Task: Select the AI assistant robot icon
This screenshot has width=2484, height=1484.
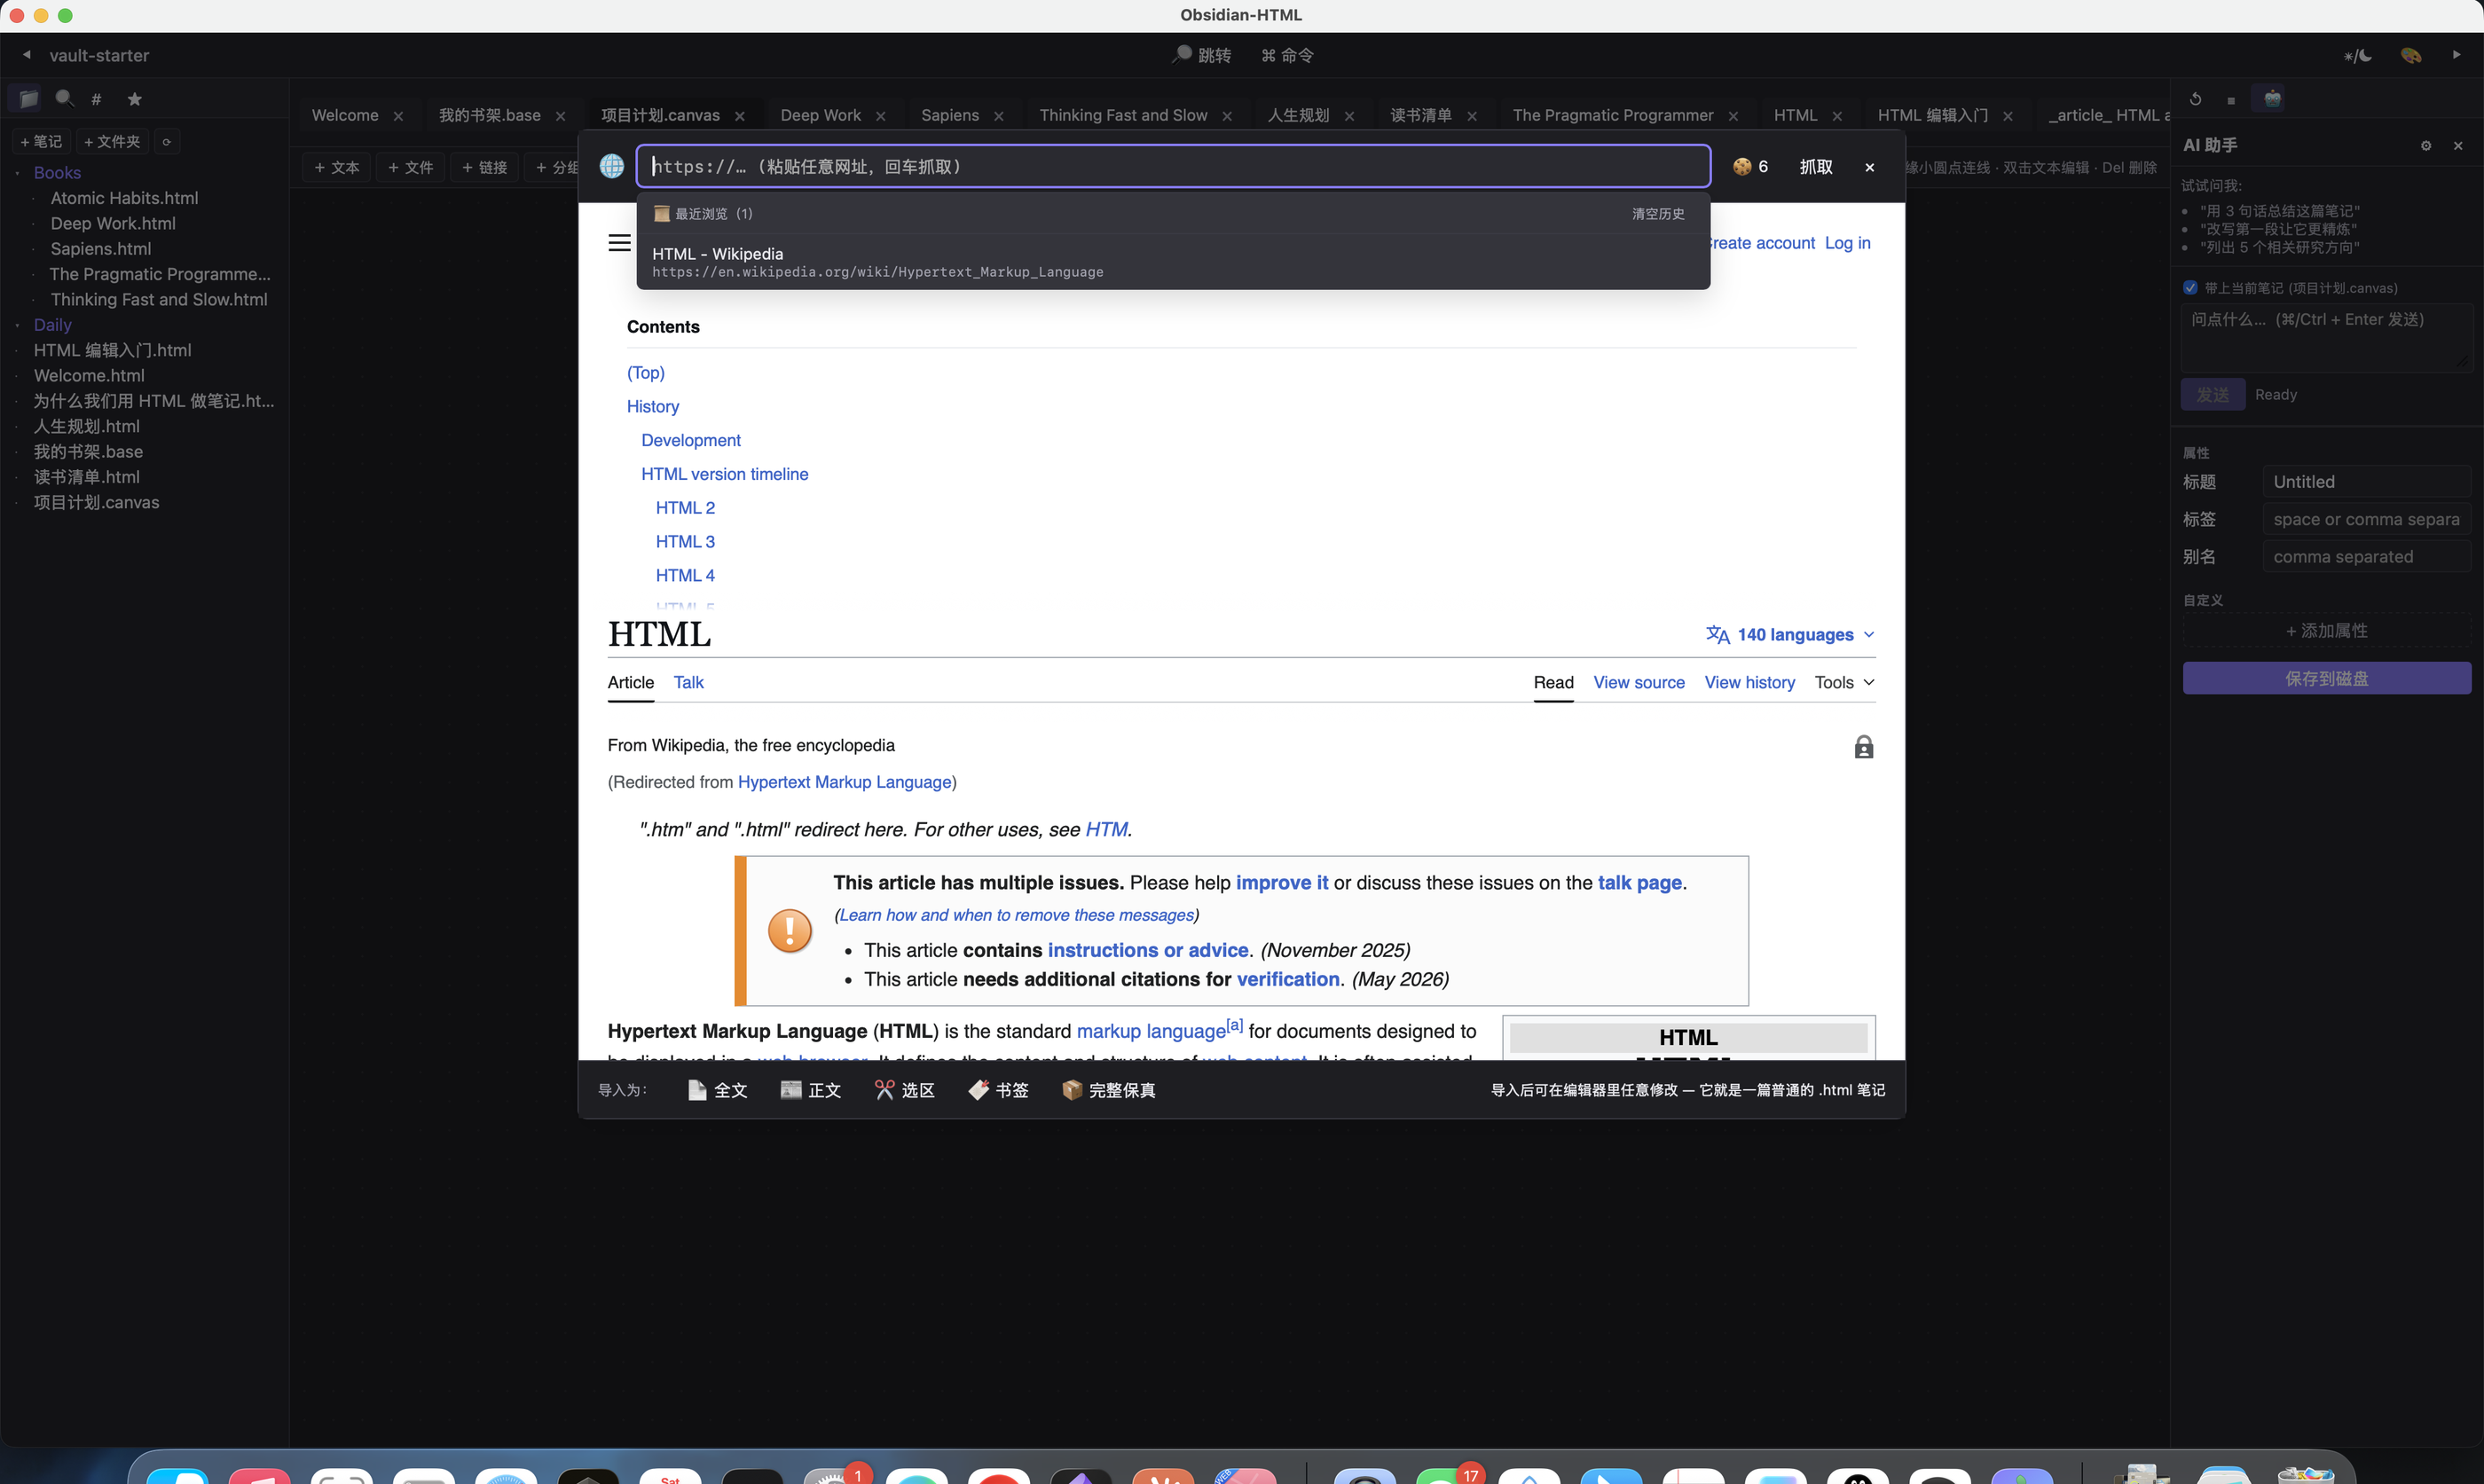Action: 2272,99
